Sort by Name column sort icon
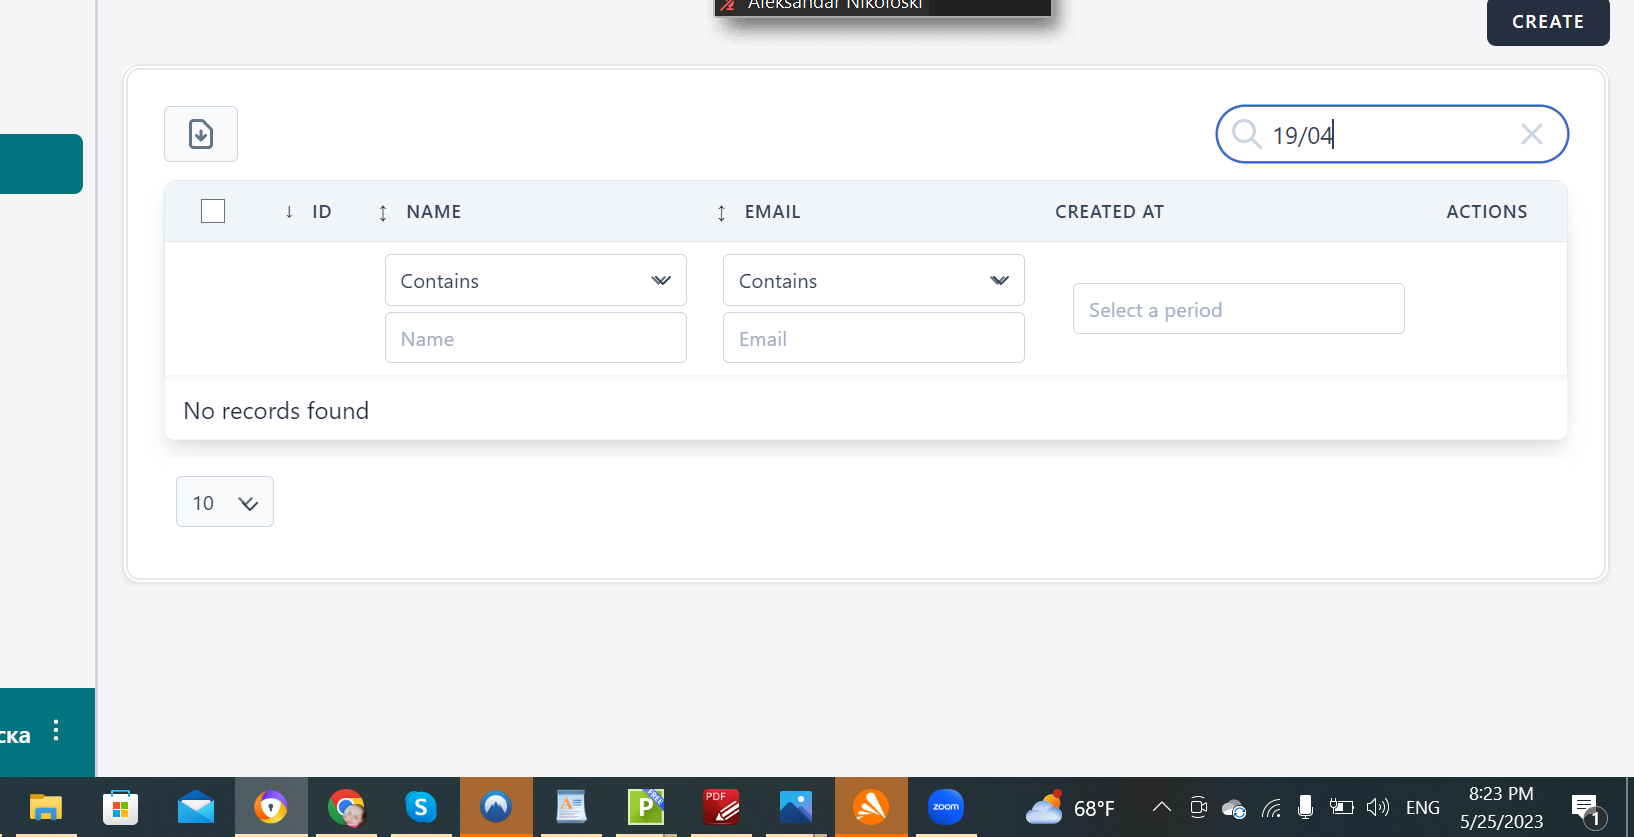The image size is (1634, 837). click(x=383, y=212)
